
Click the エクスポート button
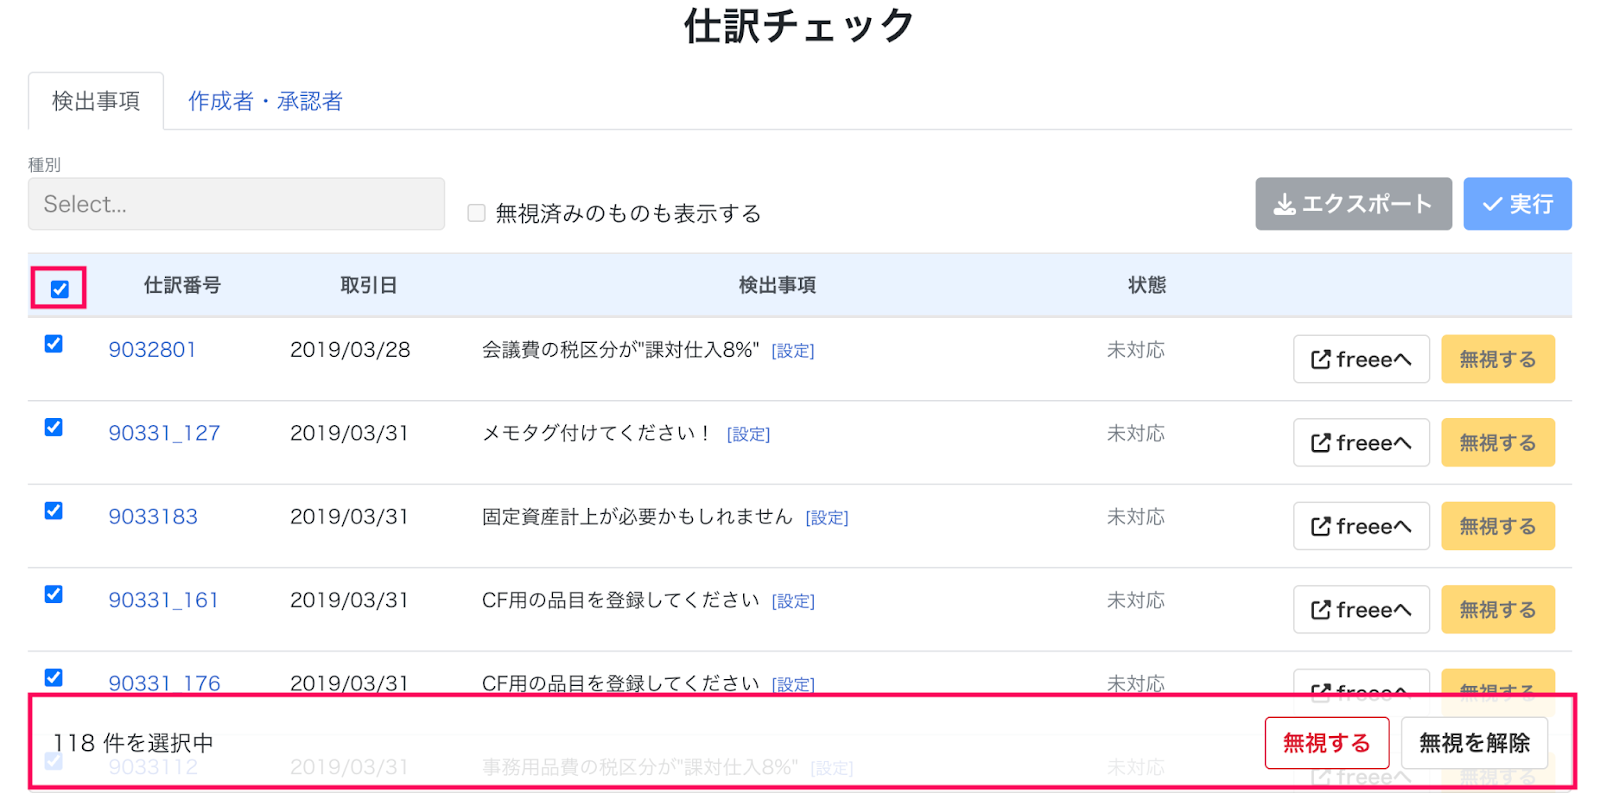[1353, 204]
